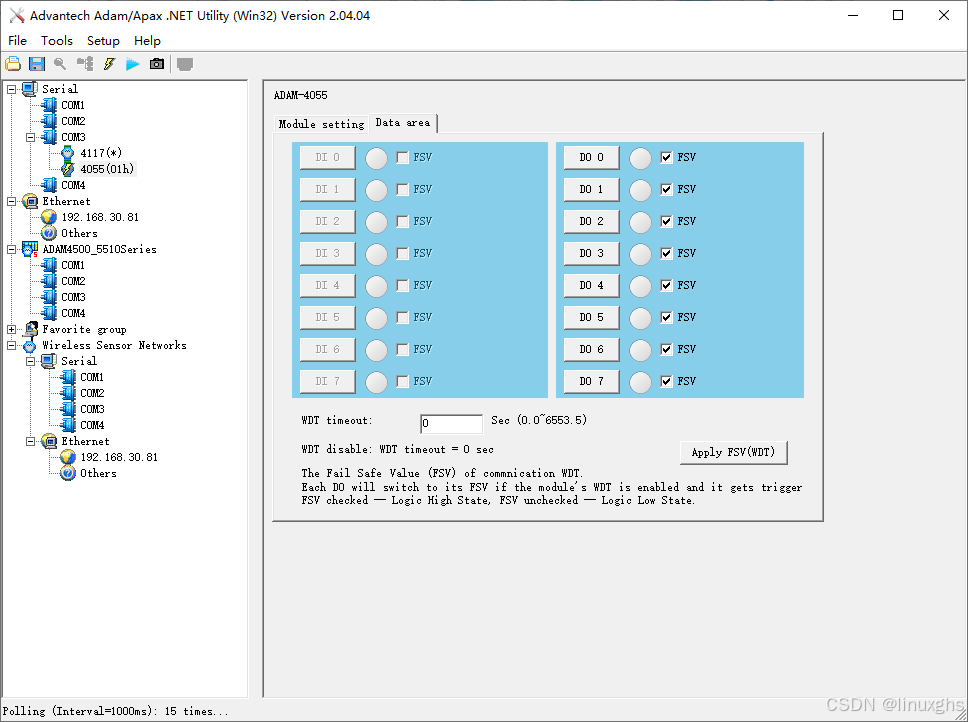The image size is (968, 722).
Task: Toggle the DO 0 output button
Action: 591,157
